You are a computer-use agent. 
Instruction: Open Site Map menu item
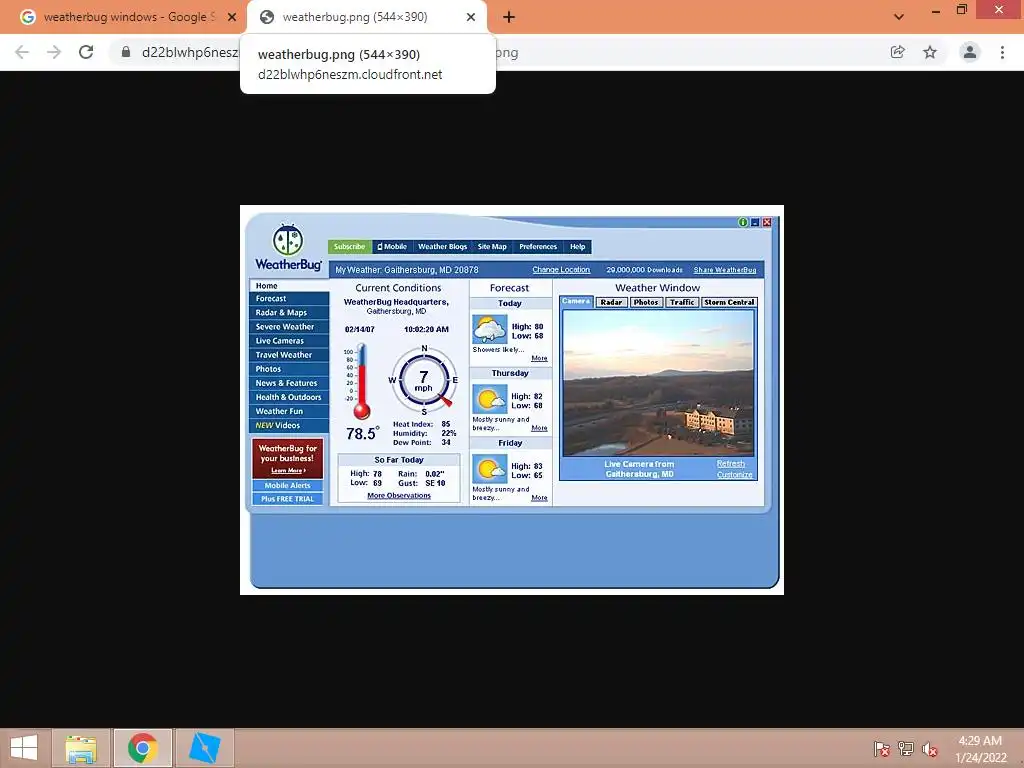492,247
